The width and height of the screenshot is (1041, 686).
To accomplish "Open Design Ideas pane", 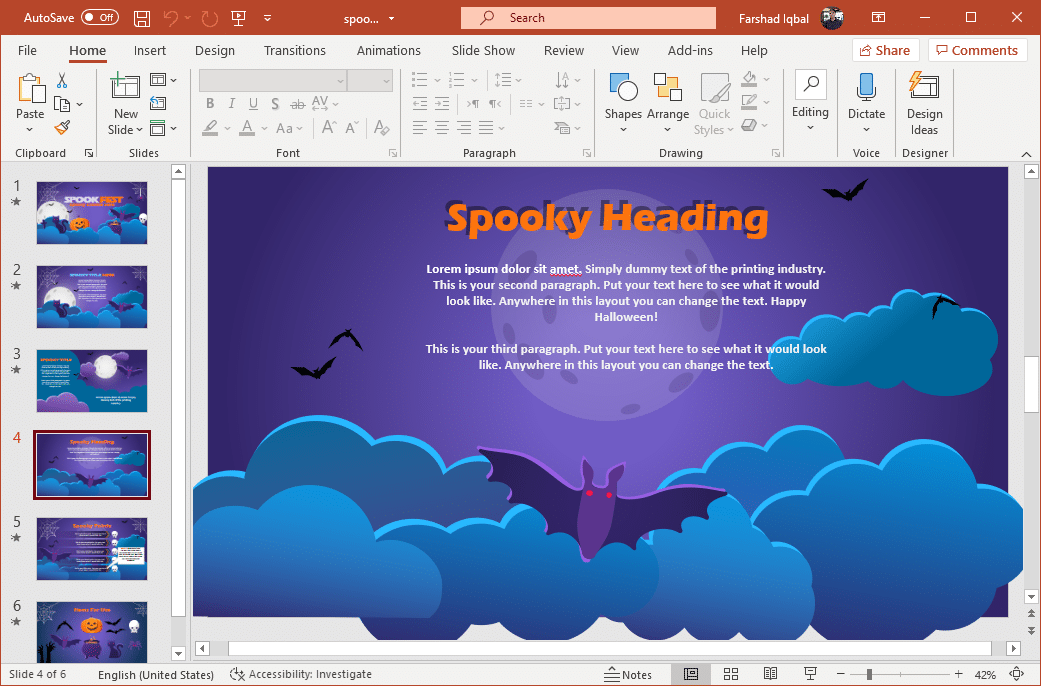I will coord(924,103).
